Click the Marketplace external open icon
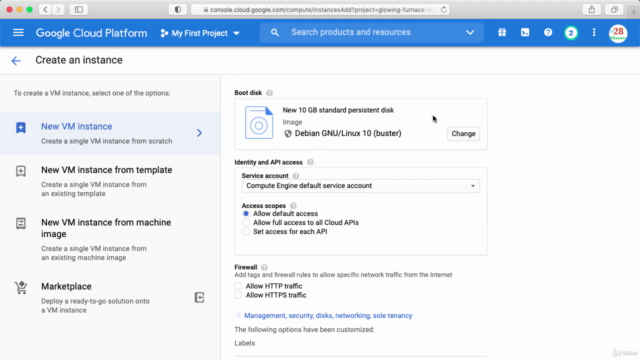This screenshot has height=360, width=640. click(x=199, y=298)
